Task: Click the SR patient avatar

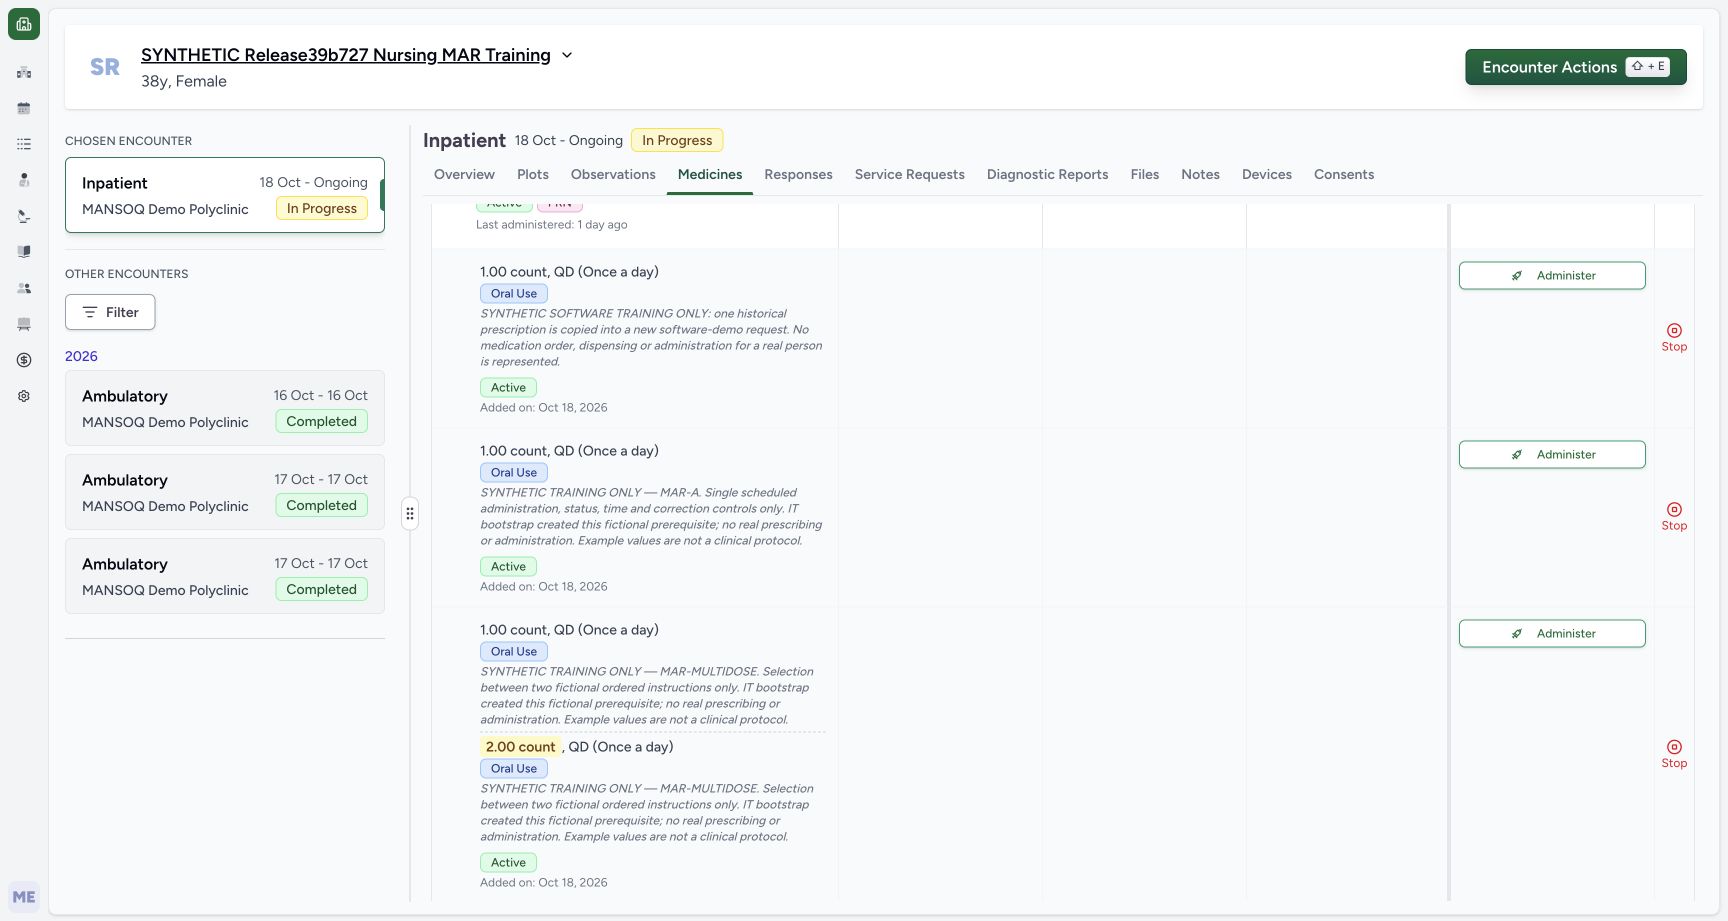Action: pos(105,67)
